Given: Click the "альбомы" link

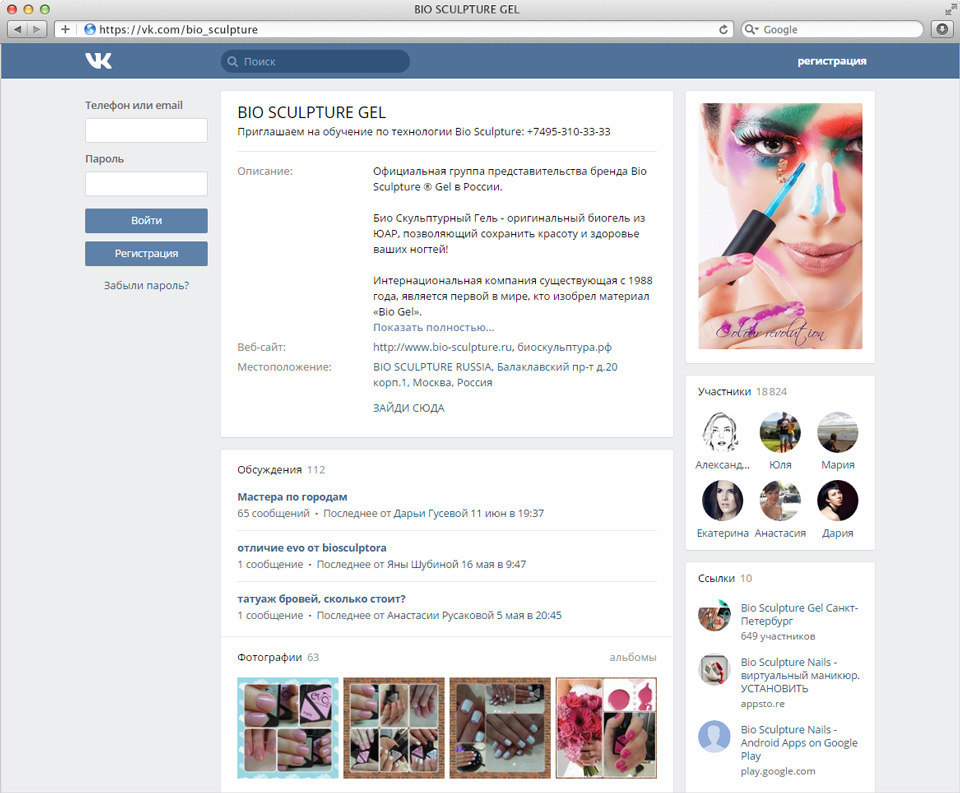Looking at the screenshot, I should (632, 657).
